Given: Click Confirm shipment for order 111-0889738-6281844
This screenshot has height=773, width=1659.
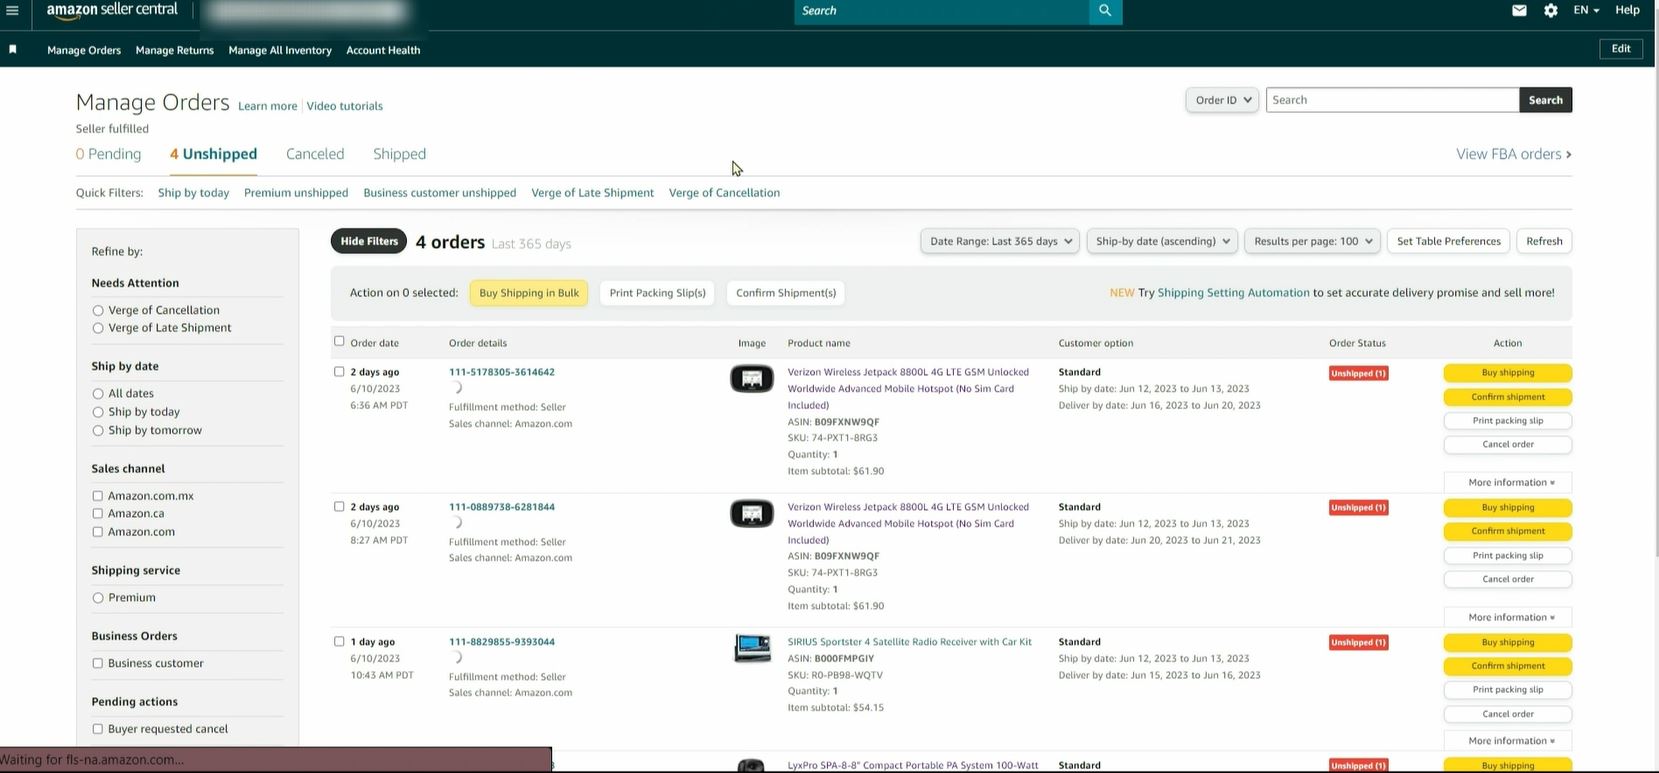Looking at the screenshot, I should (x=1508, y=531).
